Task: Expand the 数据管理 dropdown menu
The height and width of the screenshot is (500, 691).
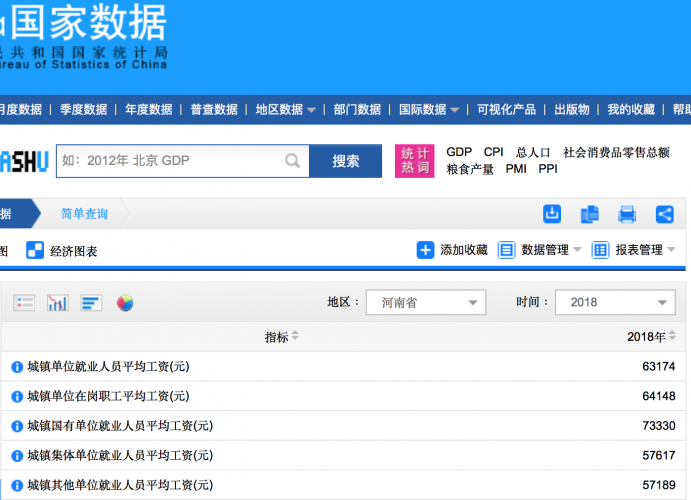Action: (540, 250)
